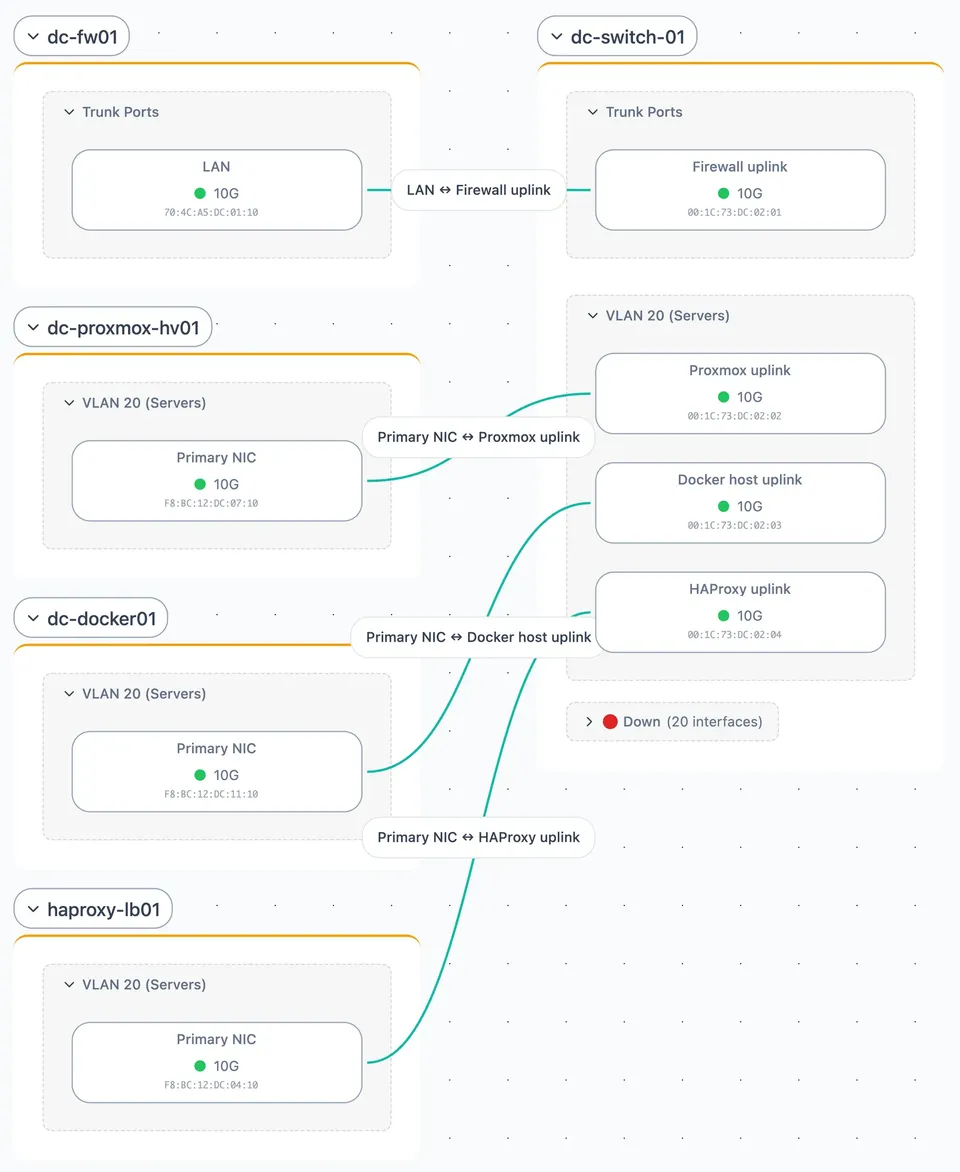Collapse the dc-switch-01 device node

556,37
